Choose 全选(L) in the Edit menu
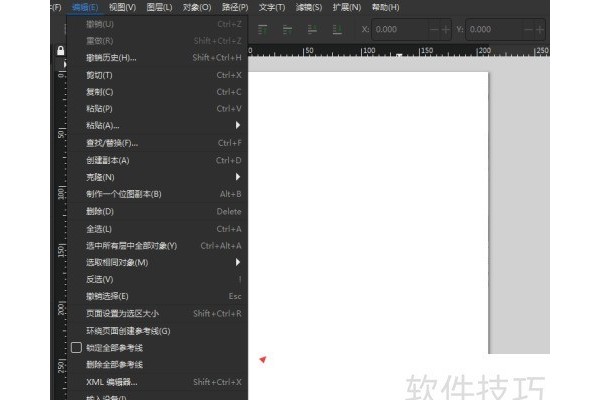 point(158,229)
